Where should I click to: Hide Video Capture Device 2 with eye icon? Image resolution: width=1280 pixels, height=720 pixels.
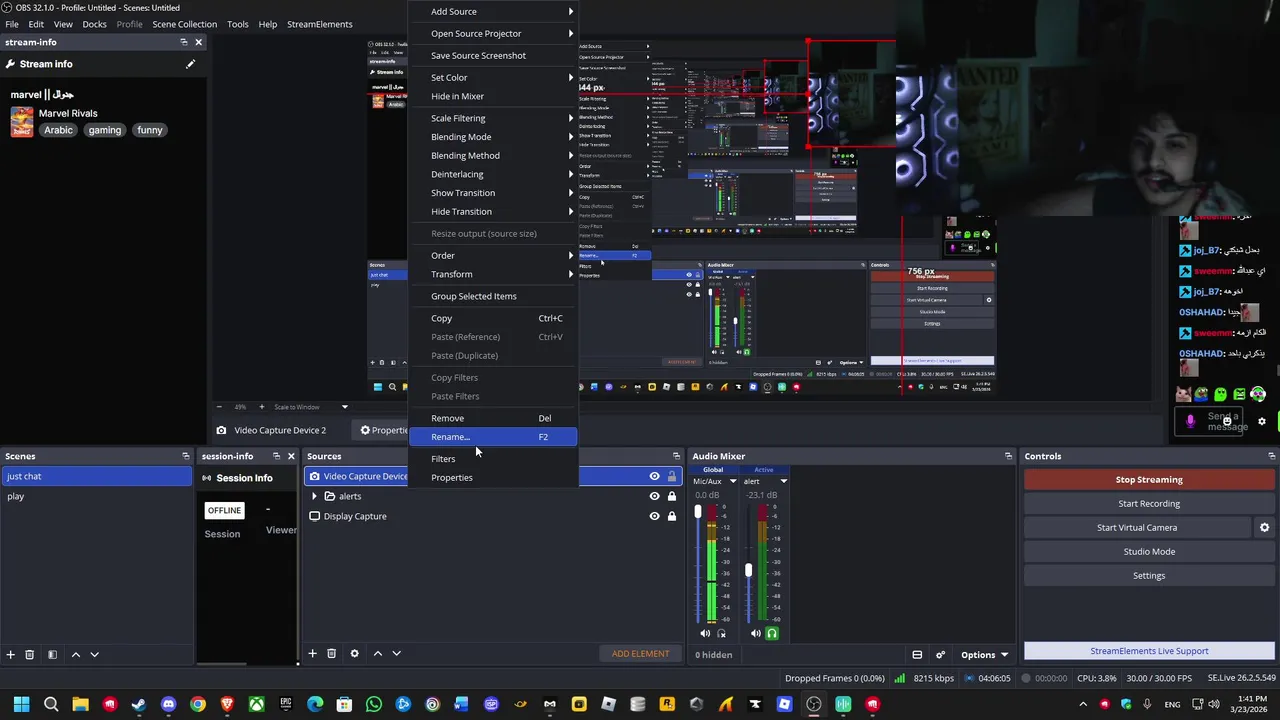[654, 476]
